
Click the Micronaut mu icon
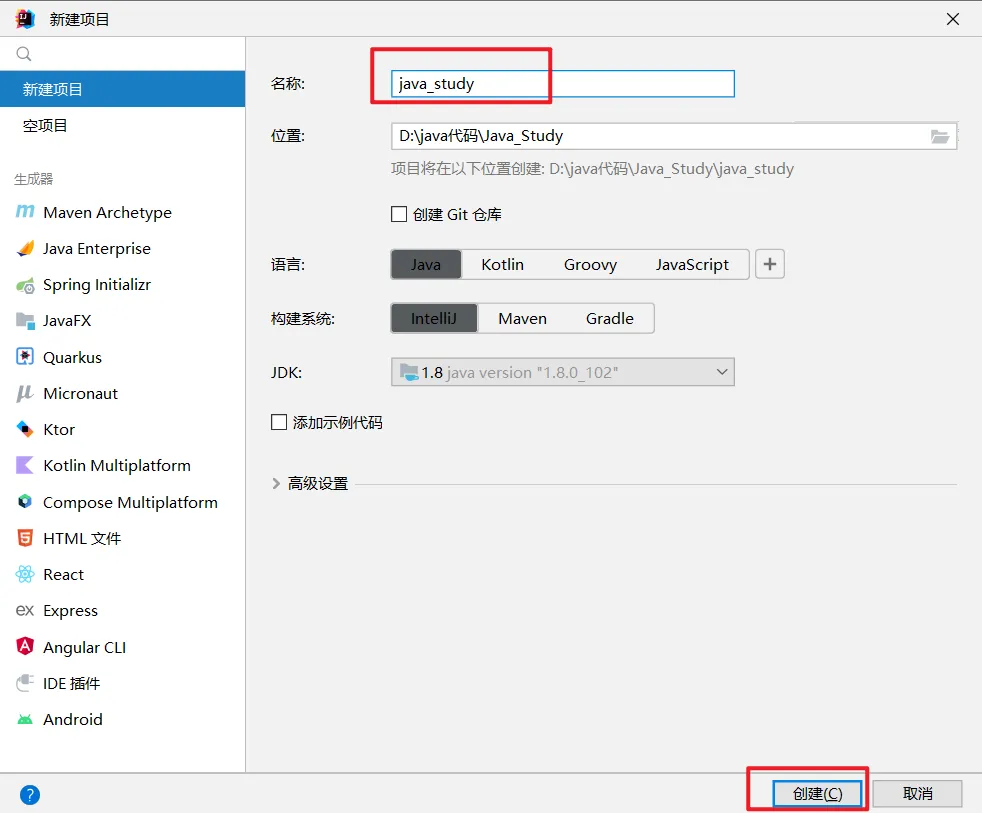coord(24,393)
